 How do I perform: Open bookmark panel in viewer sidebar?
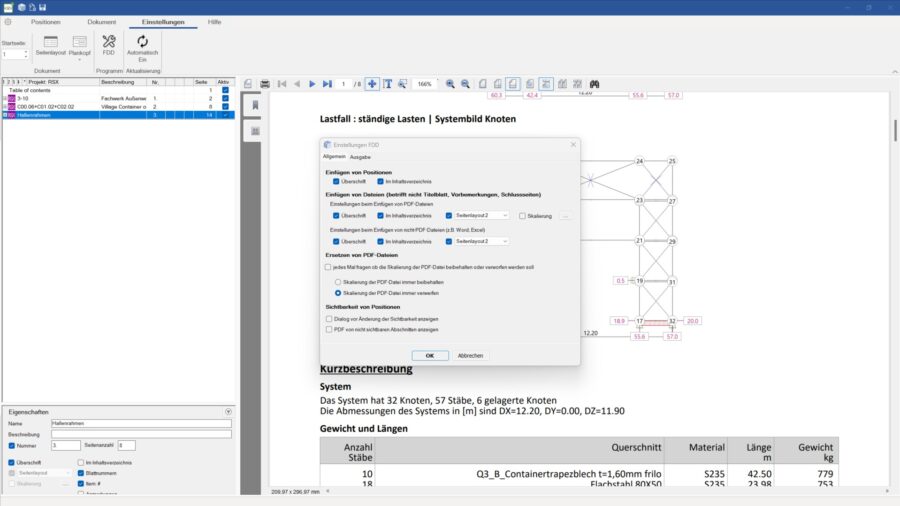point(255,106)
